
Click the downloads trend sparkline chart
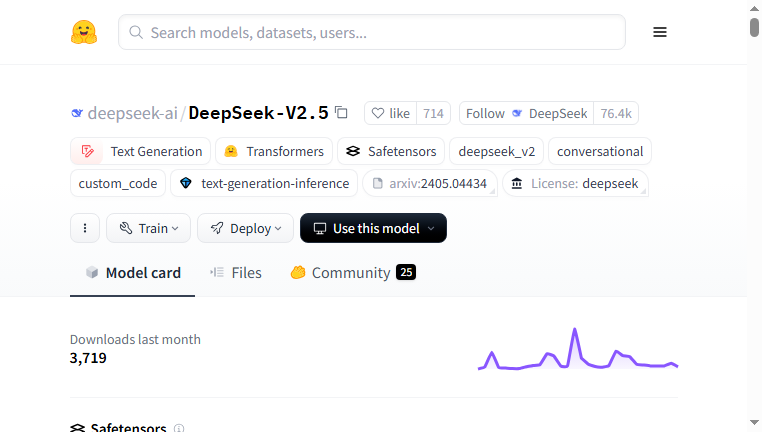578,349
